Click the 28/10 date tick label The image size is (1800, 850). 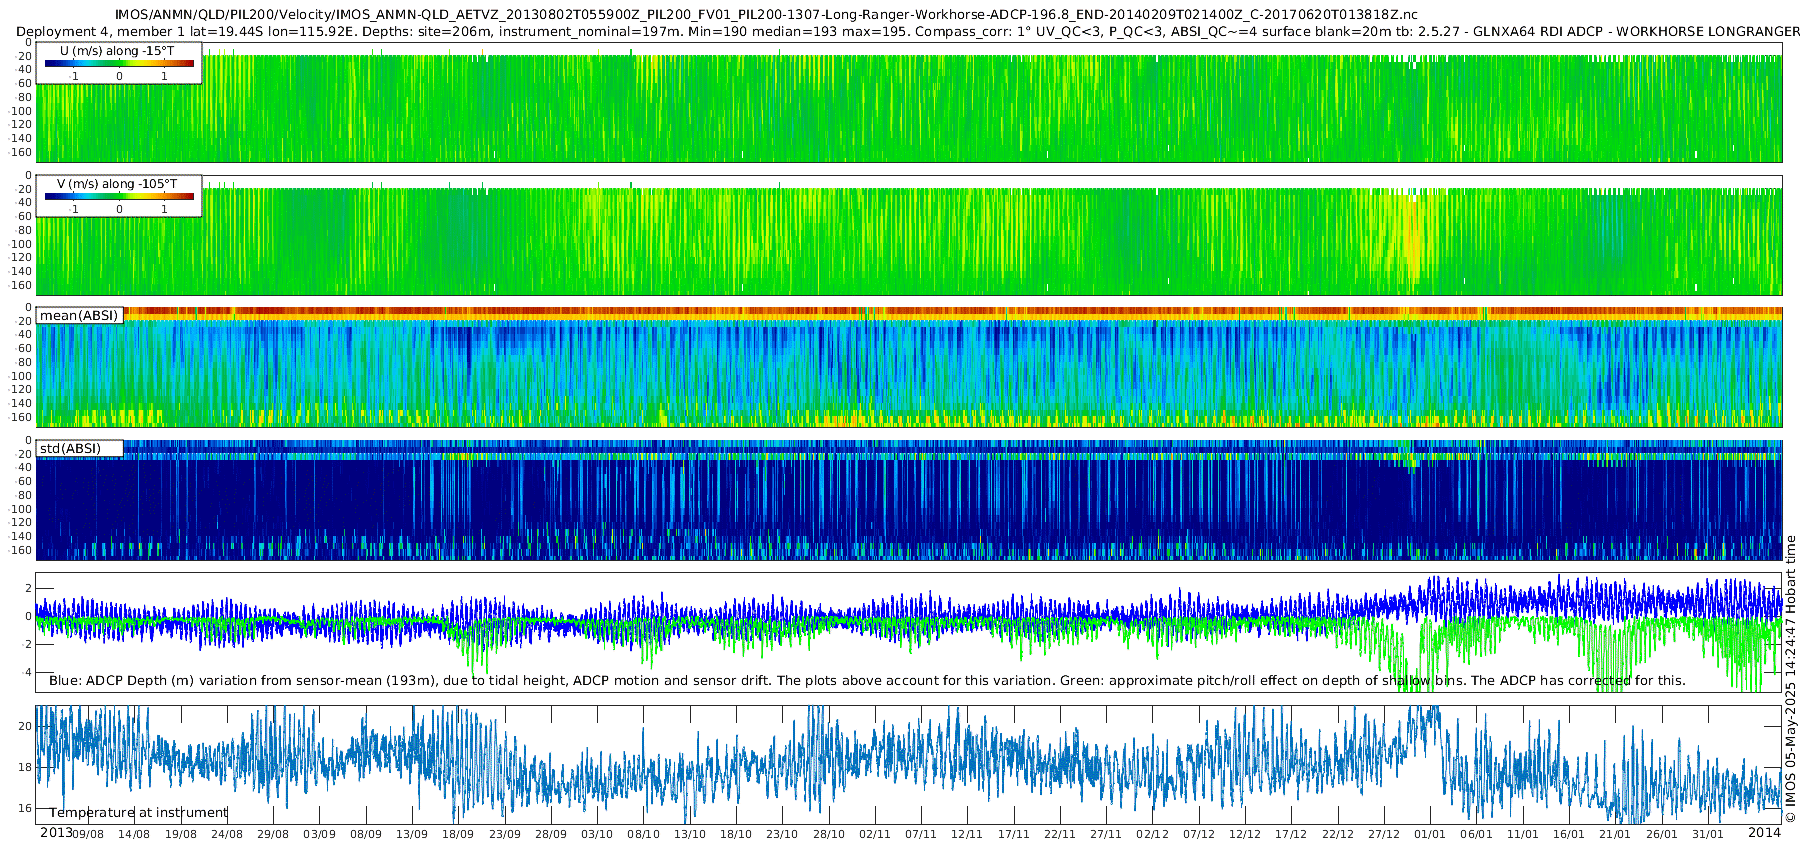click(x=829, y=834)
